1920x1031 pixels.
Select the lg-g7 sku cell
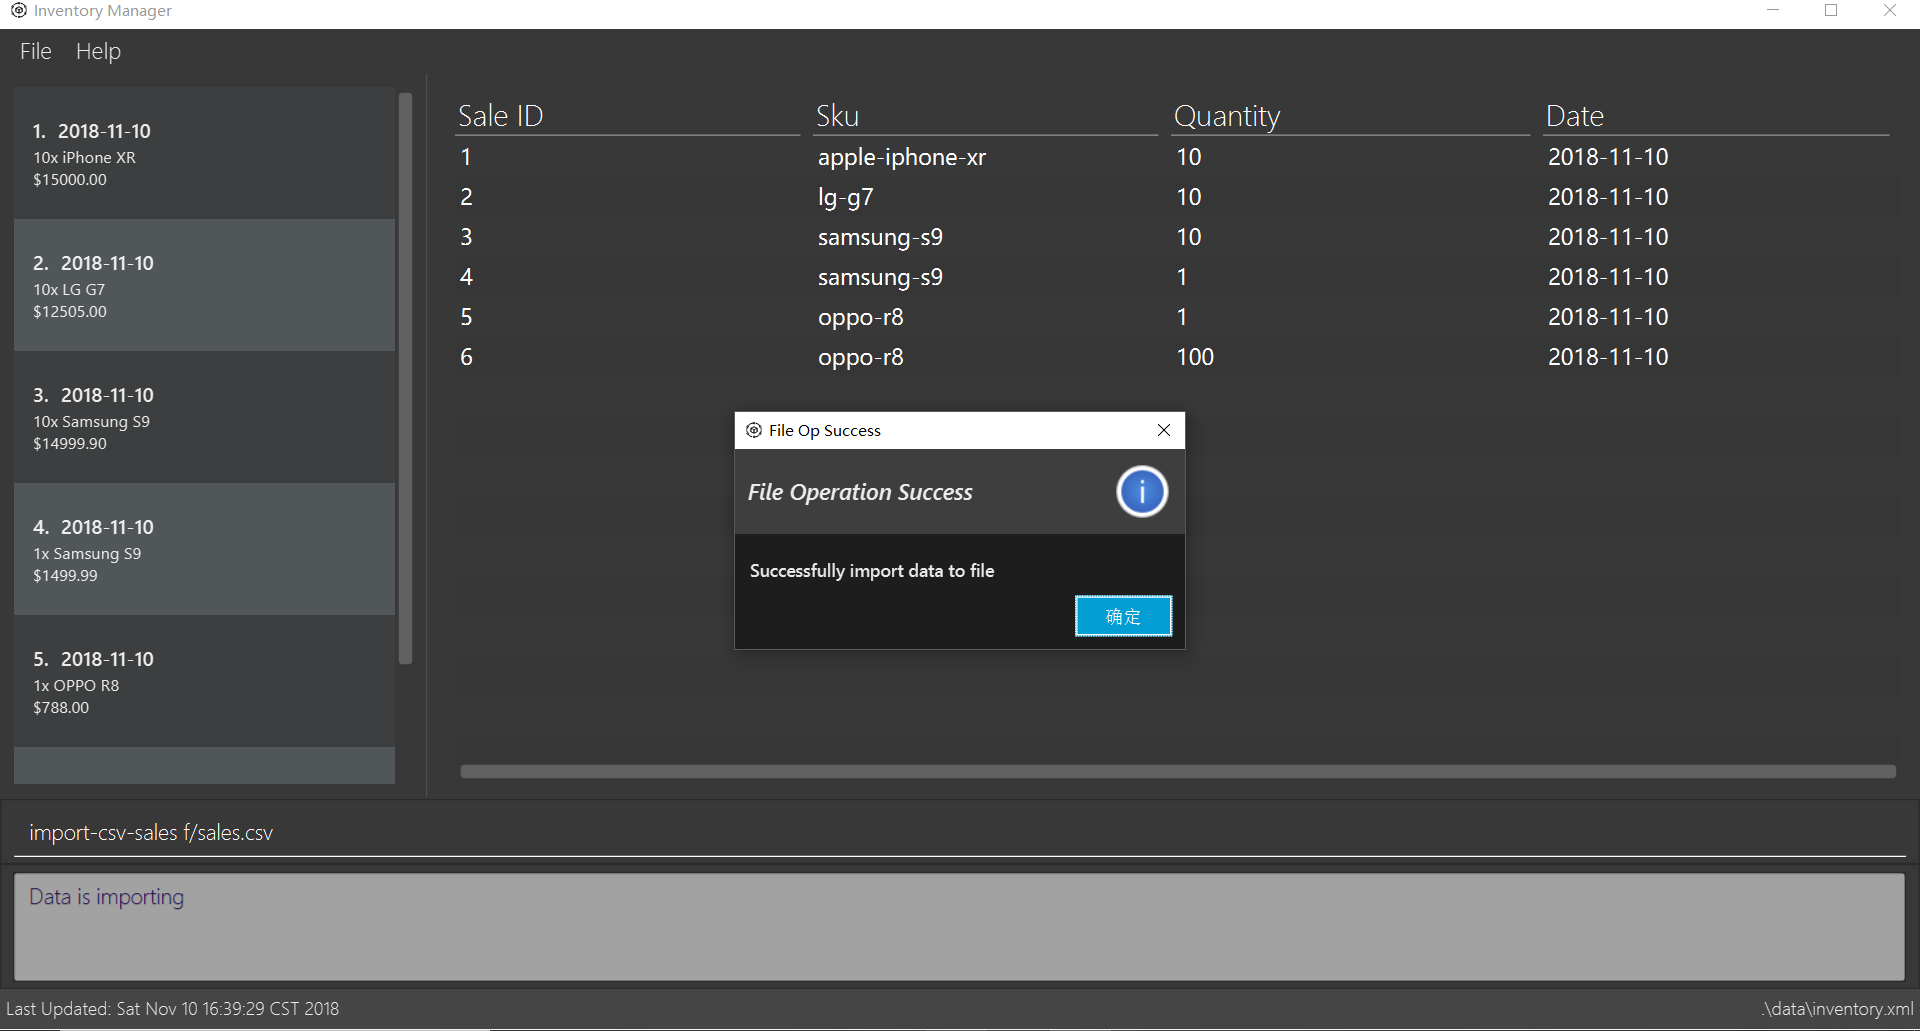pos(846,197)
